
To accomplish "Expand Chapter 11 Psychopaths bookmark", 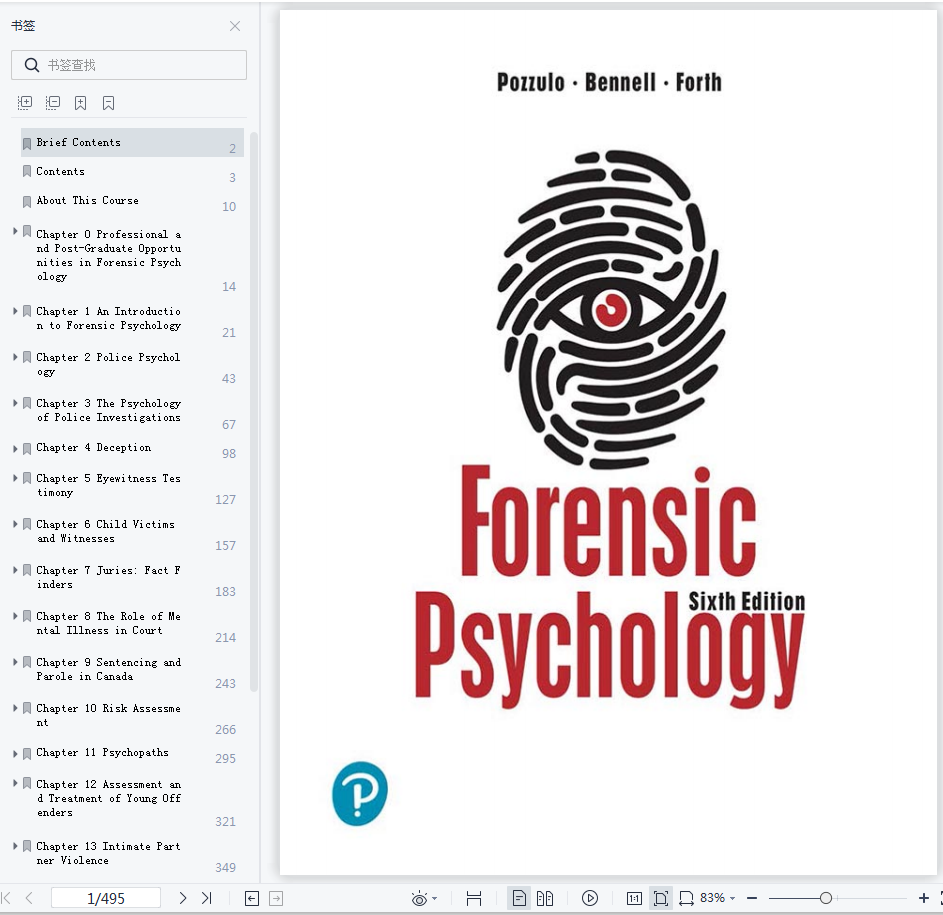I will [x=15, y=753].
